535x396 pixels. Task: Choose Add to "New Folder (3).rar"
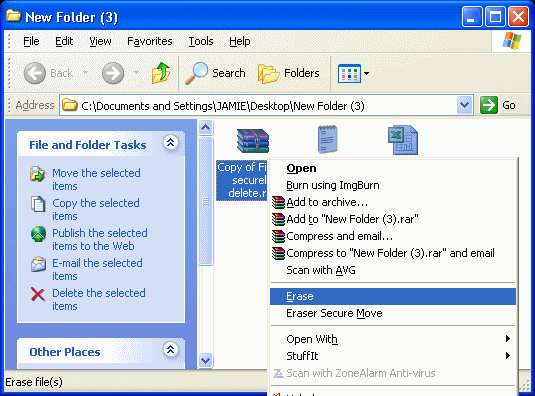click(393, 219)
